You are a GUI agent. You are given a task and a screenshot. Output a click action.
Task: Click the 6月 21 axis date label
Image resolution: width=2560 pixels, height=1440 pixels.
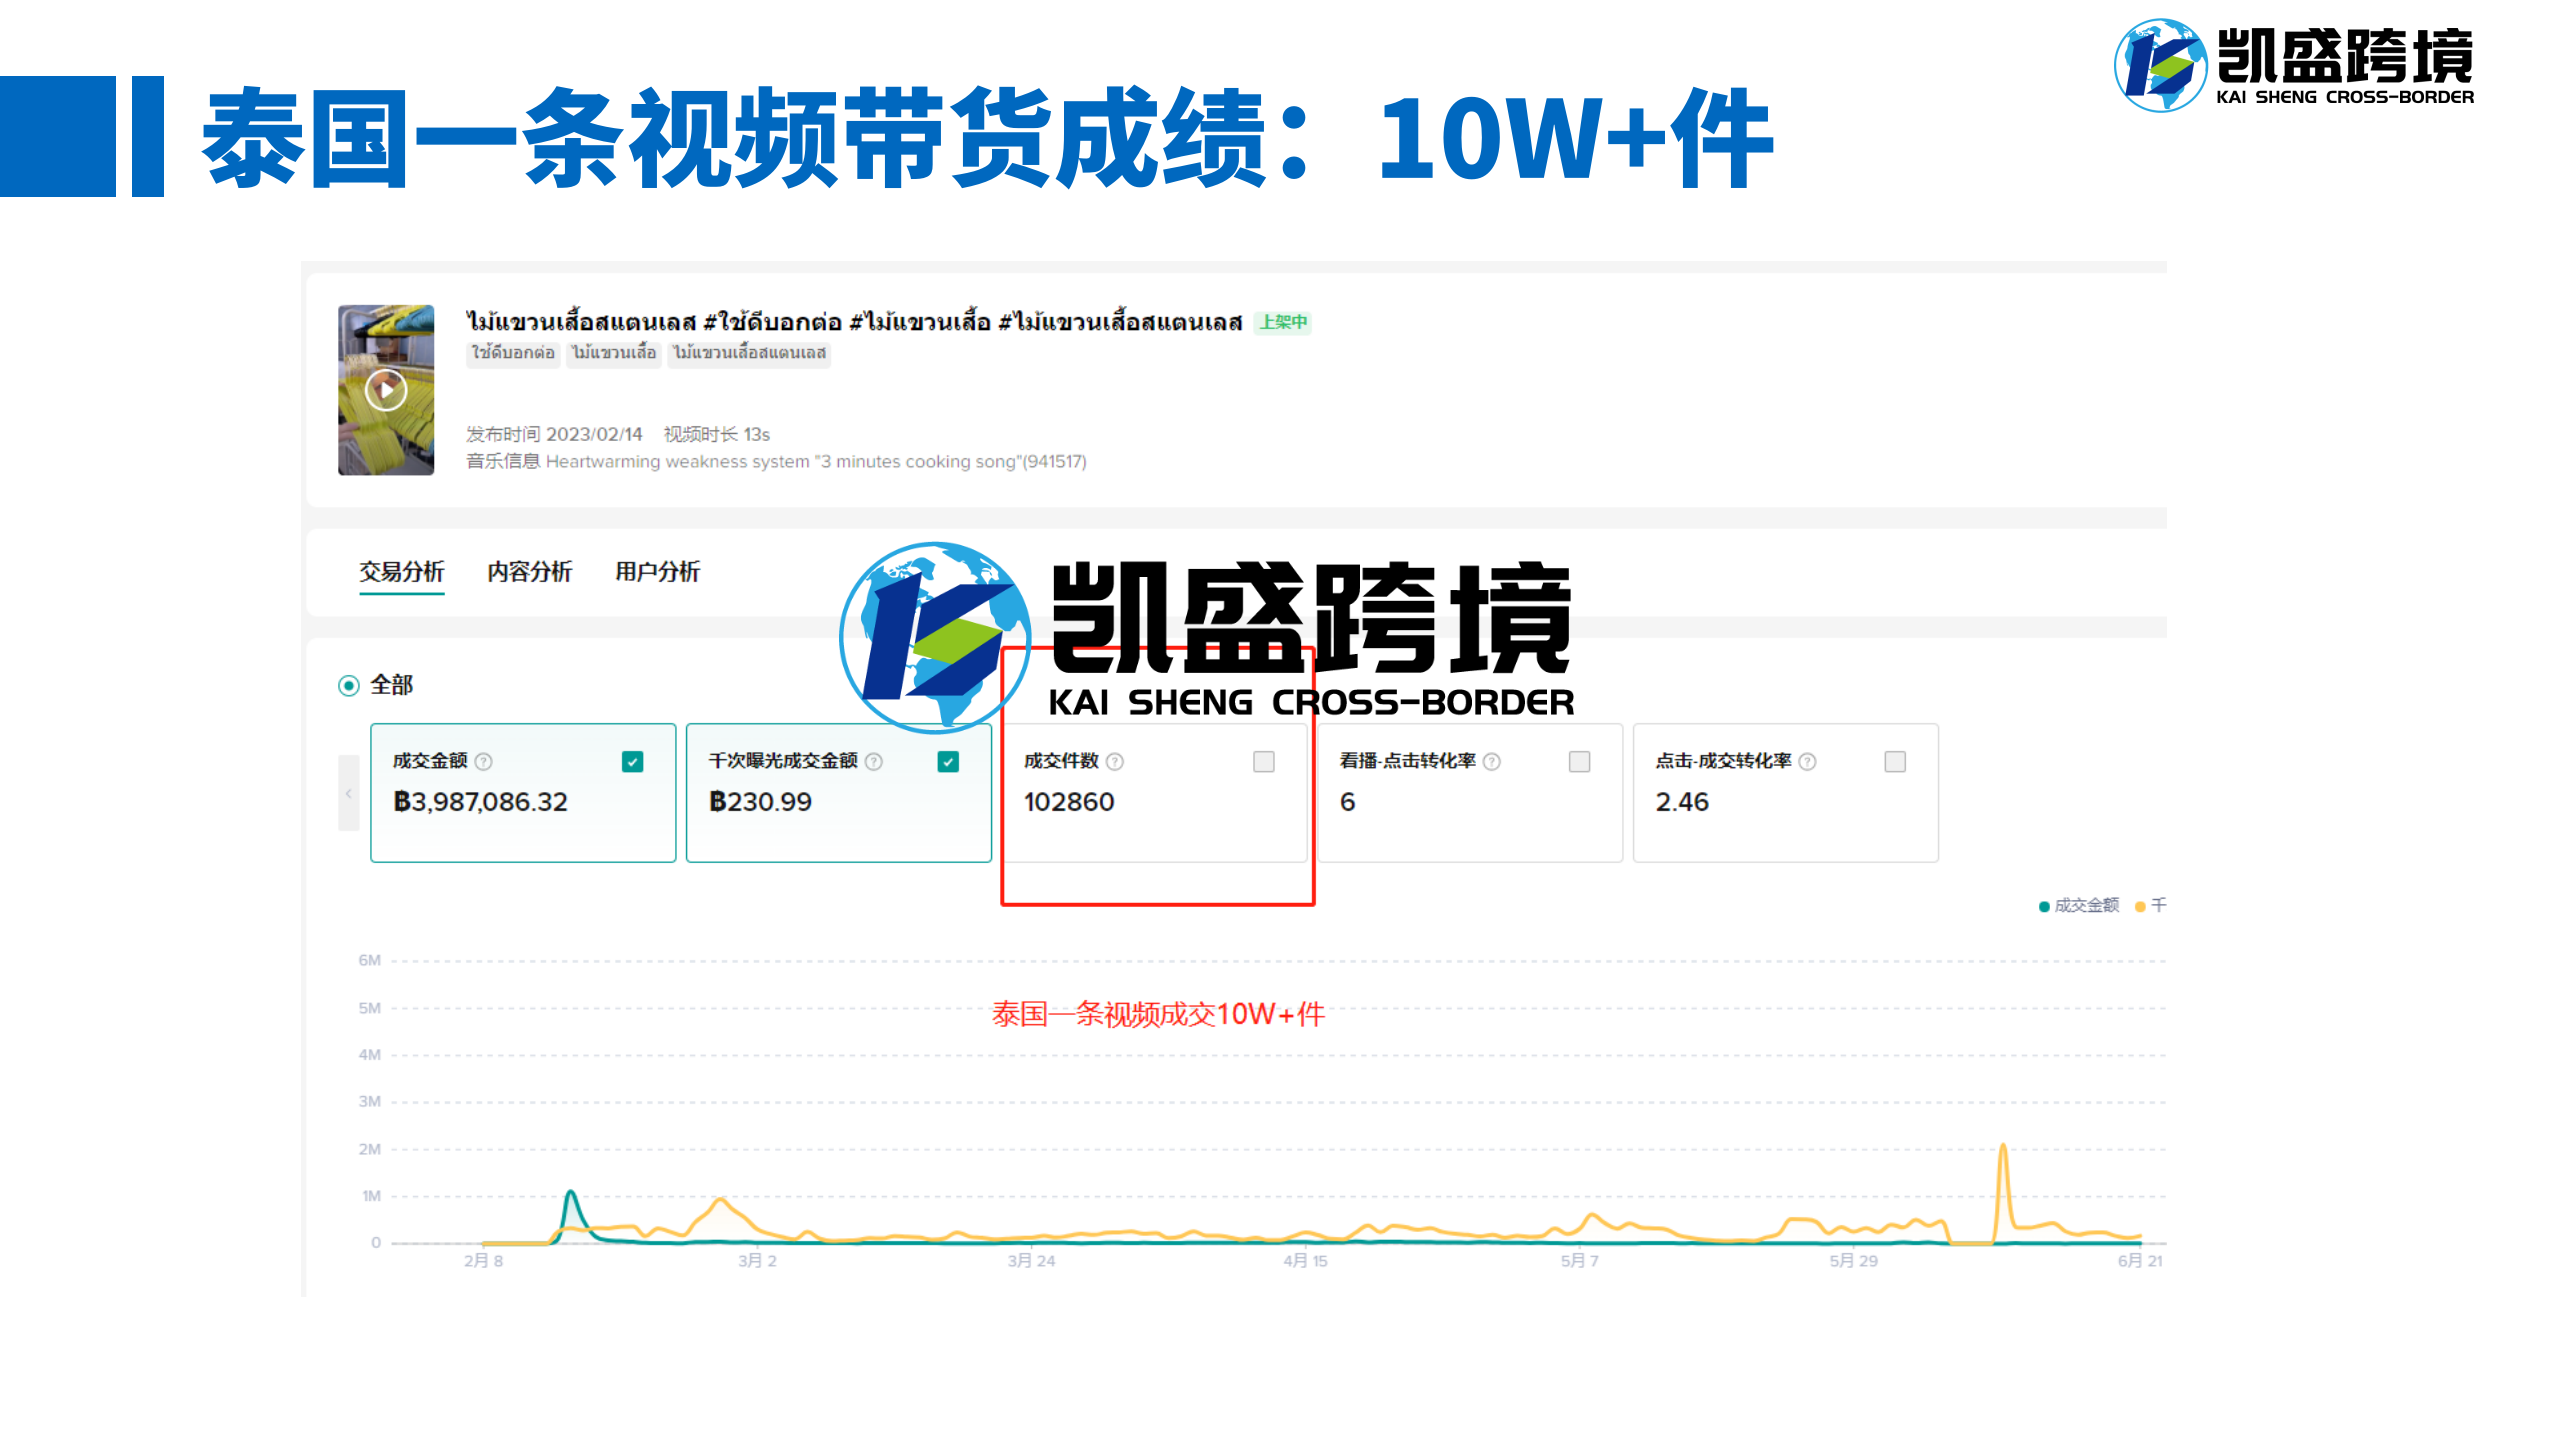coord(2140,1261)
